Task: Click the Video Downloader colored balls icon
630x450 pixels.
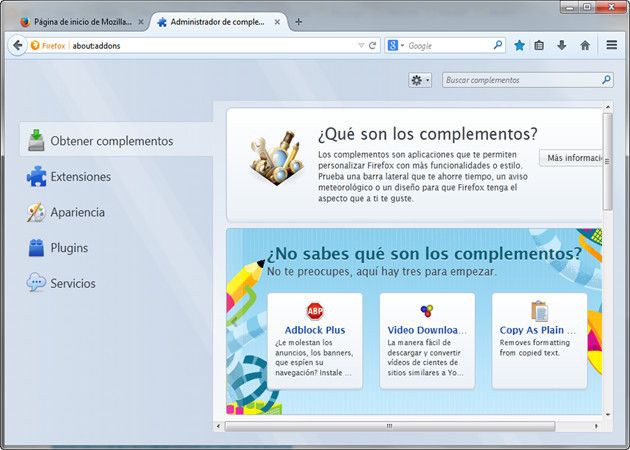Action: pos(427,311)
